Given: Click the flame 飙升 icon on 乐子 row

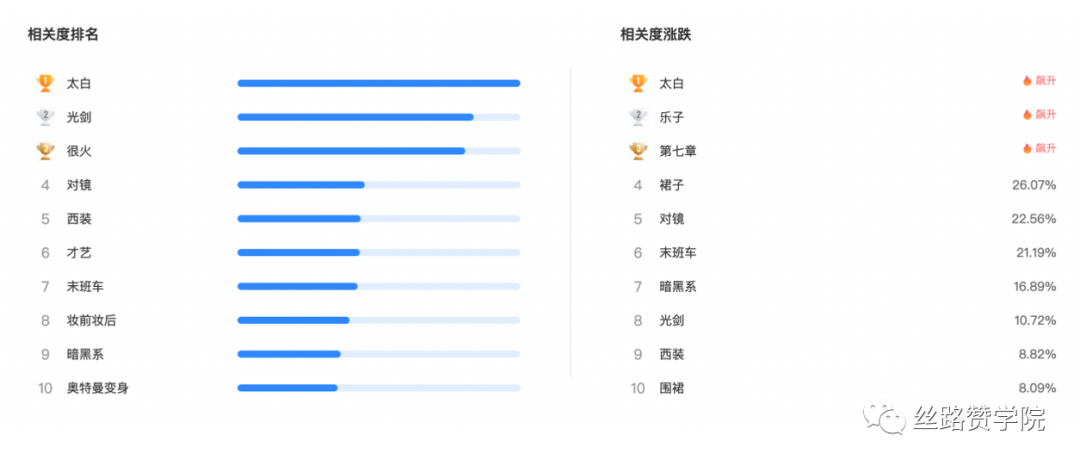Looking at the screenshot, I should [1027, 114].
